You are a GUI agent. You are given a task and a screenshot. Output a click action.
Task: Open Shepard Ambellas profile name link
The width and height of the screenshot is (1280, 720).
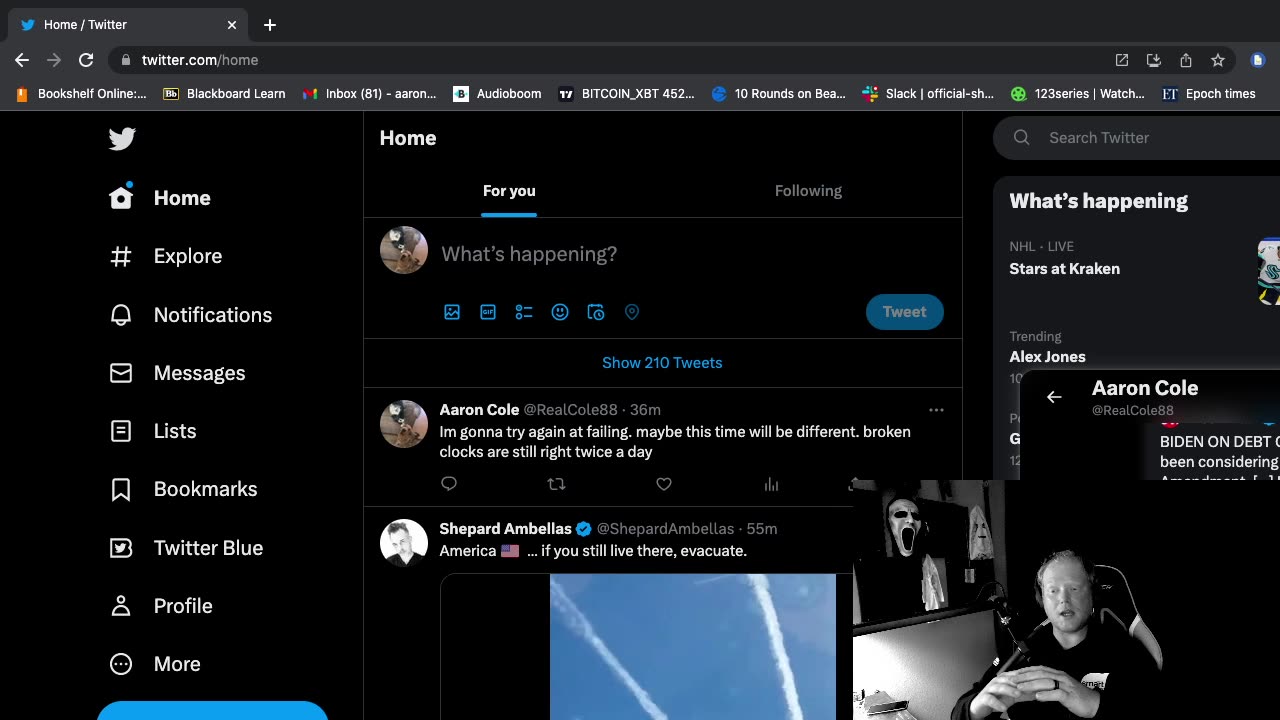505,529
